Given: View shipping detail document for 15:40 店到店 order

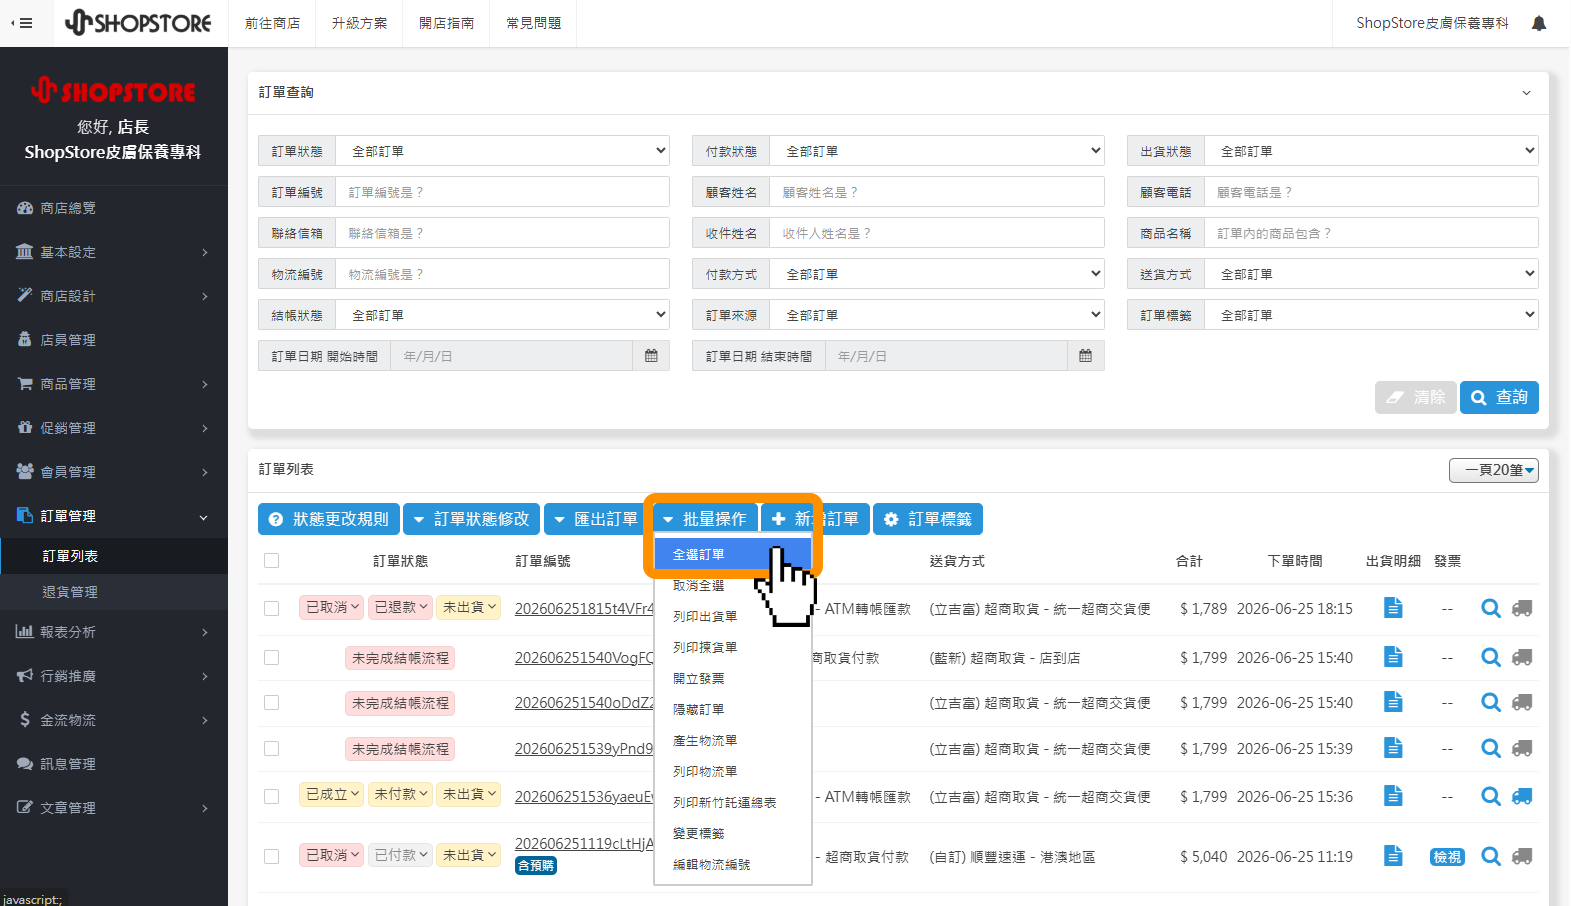Looking at the screenshot, I should pos(1393,657).
